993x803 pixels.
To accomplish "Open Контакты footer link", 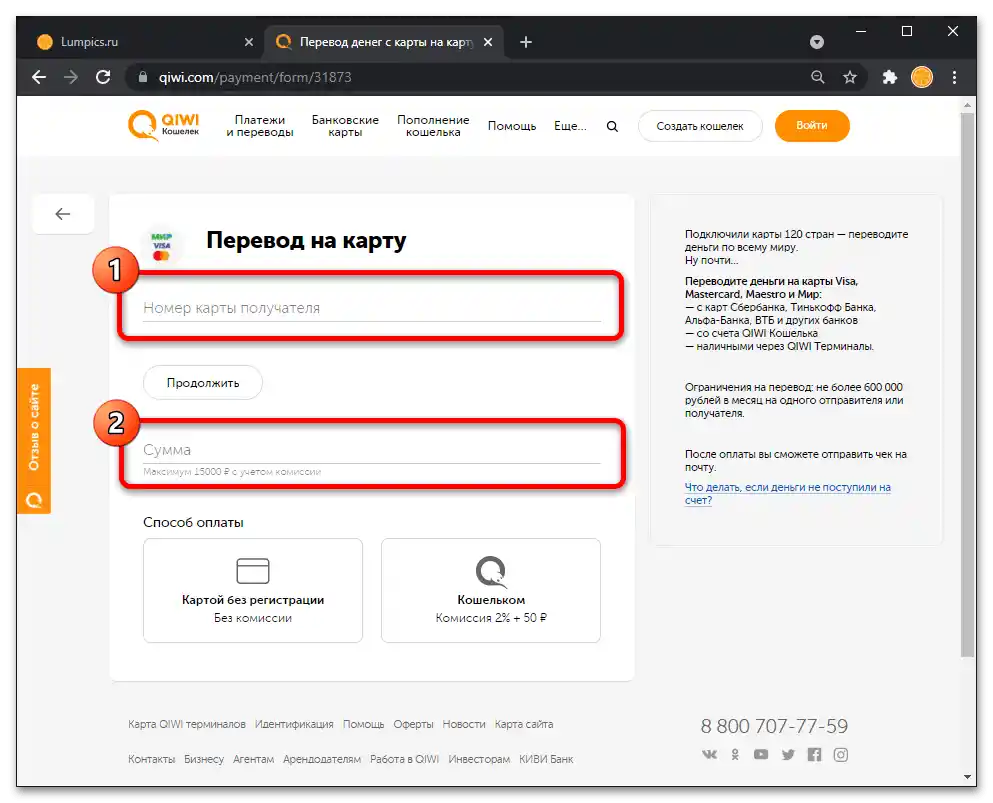I will tap(151, 759).
